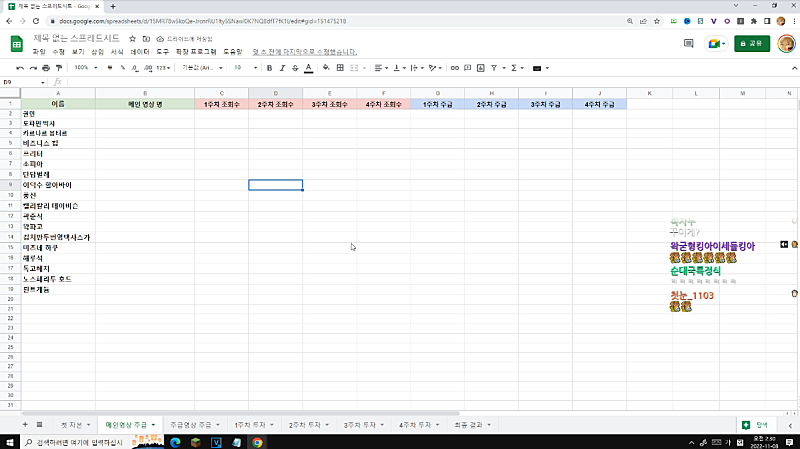Open the 확장 프로그램 menu
Screen dimensions: 800x449
[196, 52]
